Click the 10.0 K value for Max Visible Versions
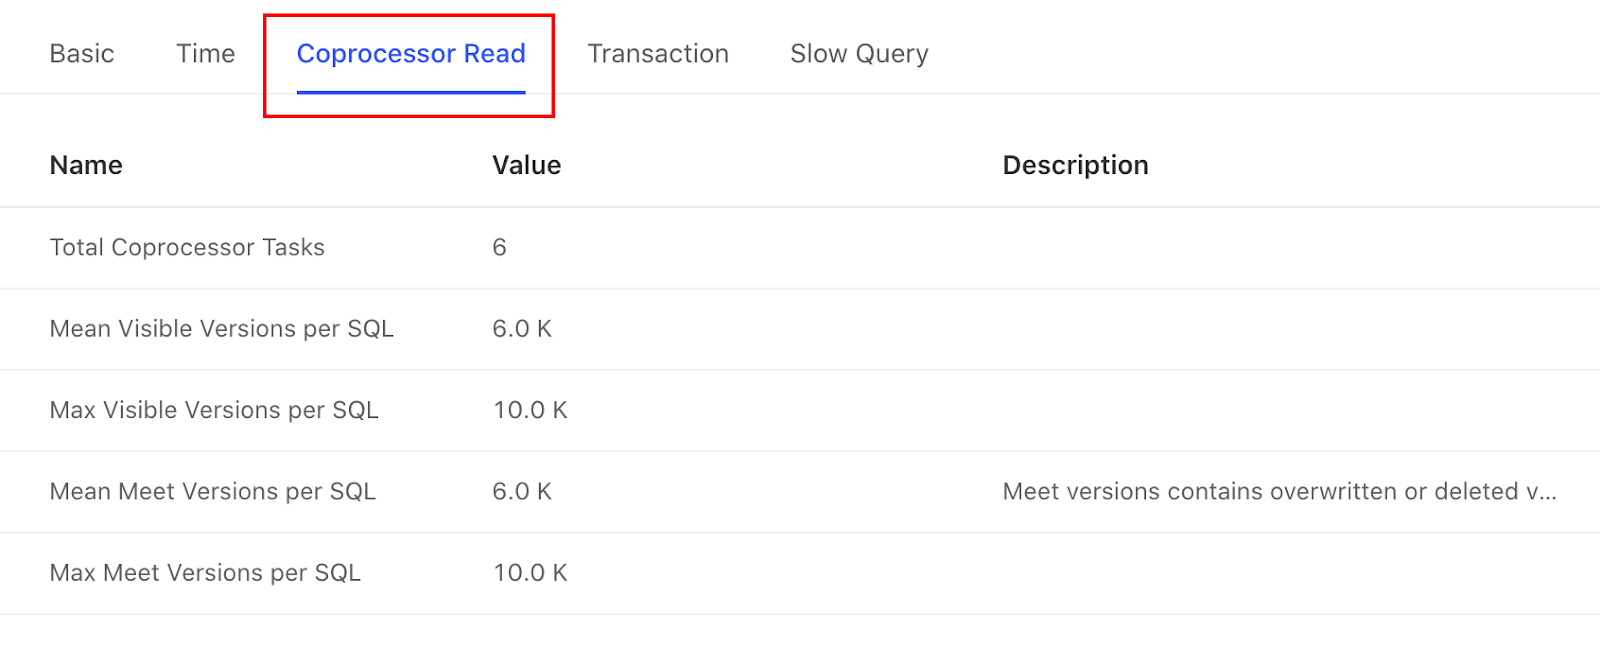The height and width of the screenshot is (666, 1600). tap(530, 410)
